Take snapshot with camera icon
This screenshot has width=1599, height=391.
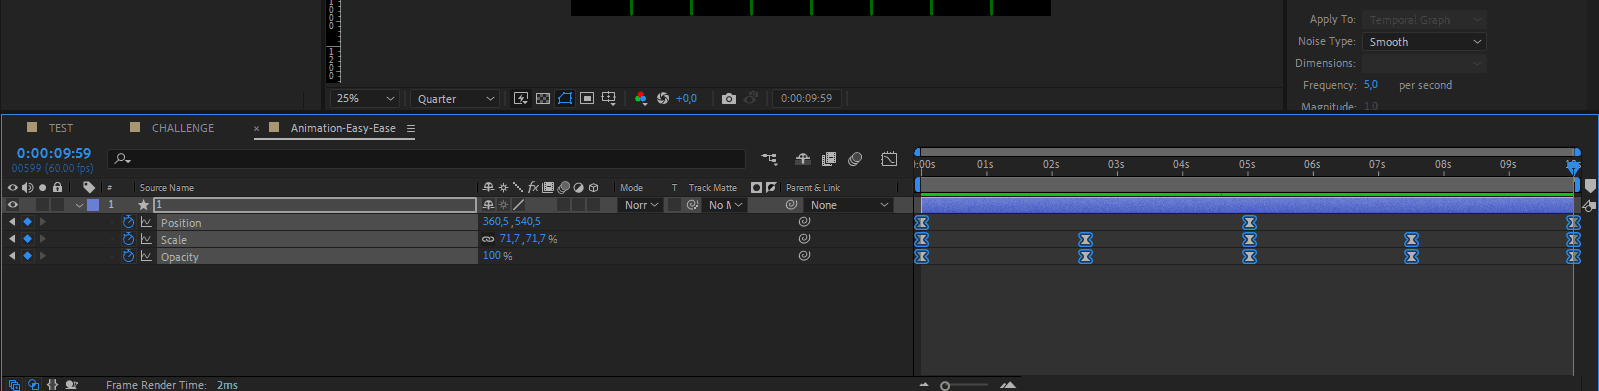coord(729,98)
